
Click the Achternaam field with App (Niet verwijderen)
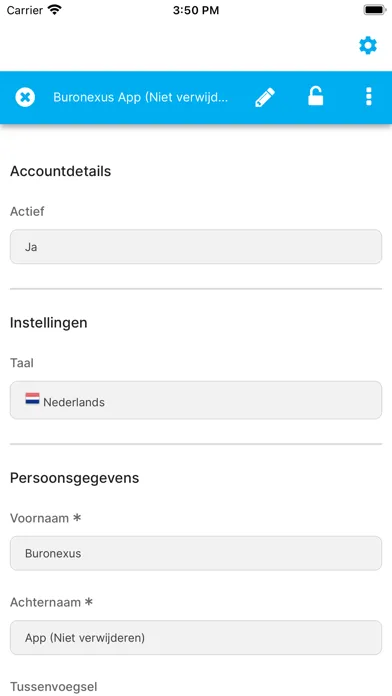pos(196,637)
